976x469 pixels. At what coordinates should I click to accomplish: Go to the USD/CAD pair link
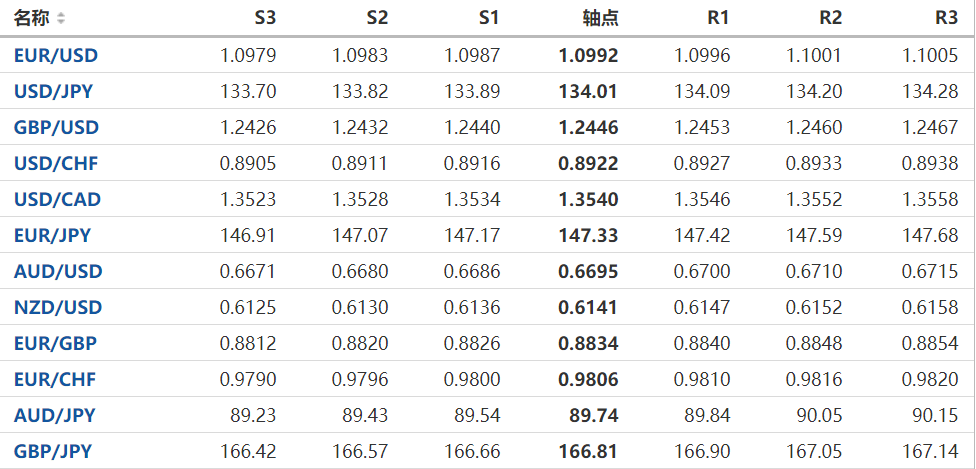click(x=57, y=200)
